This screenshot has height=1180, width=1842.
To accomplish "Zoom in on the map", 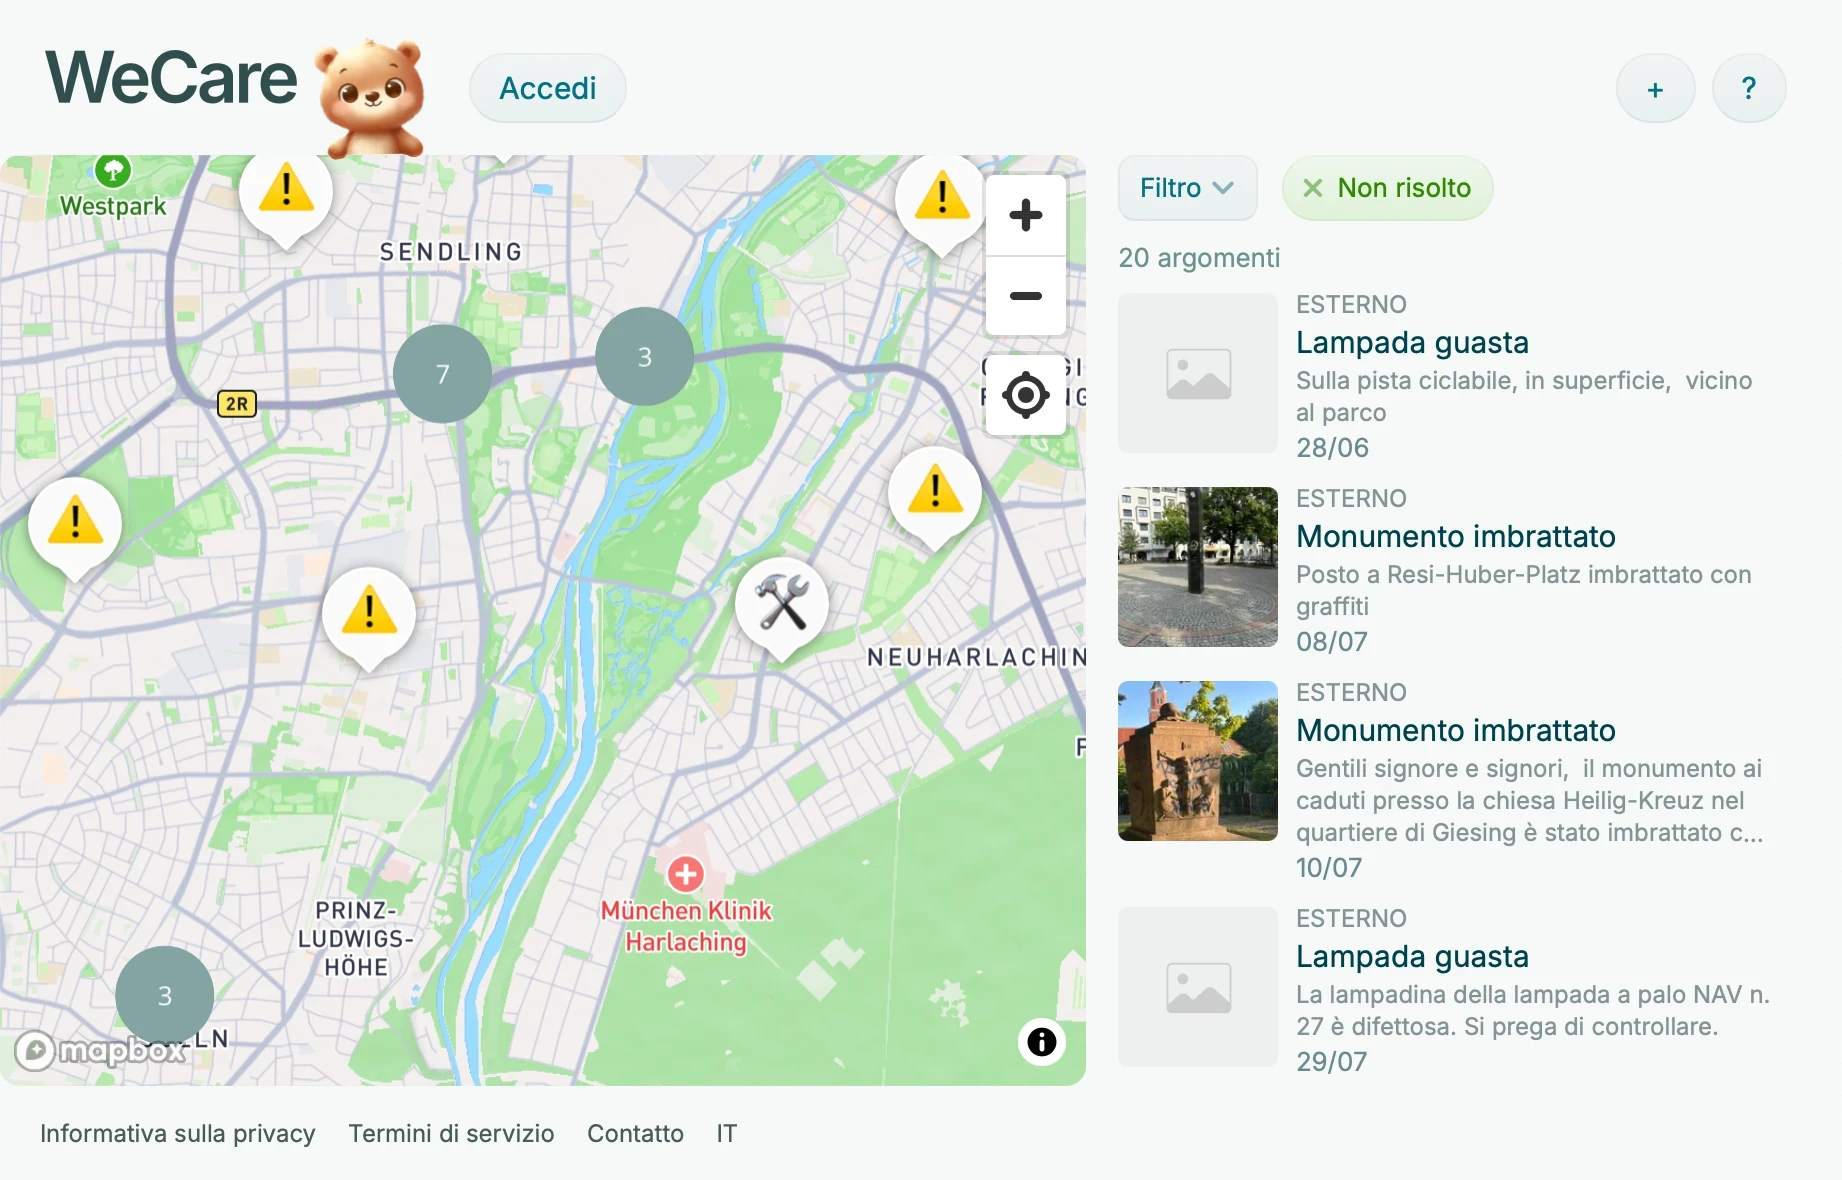I will point(1025,214).
